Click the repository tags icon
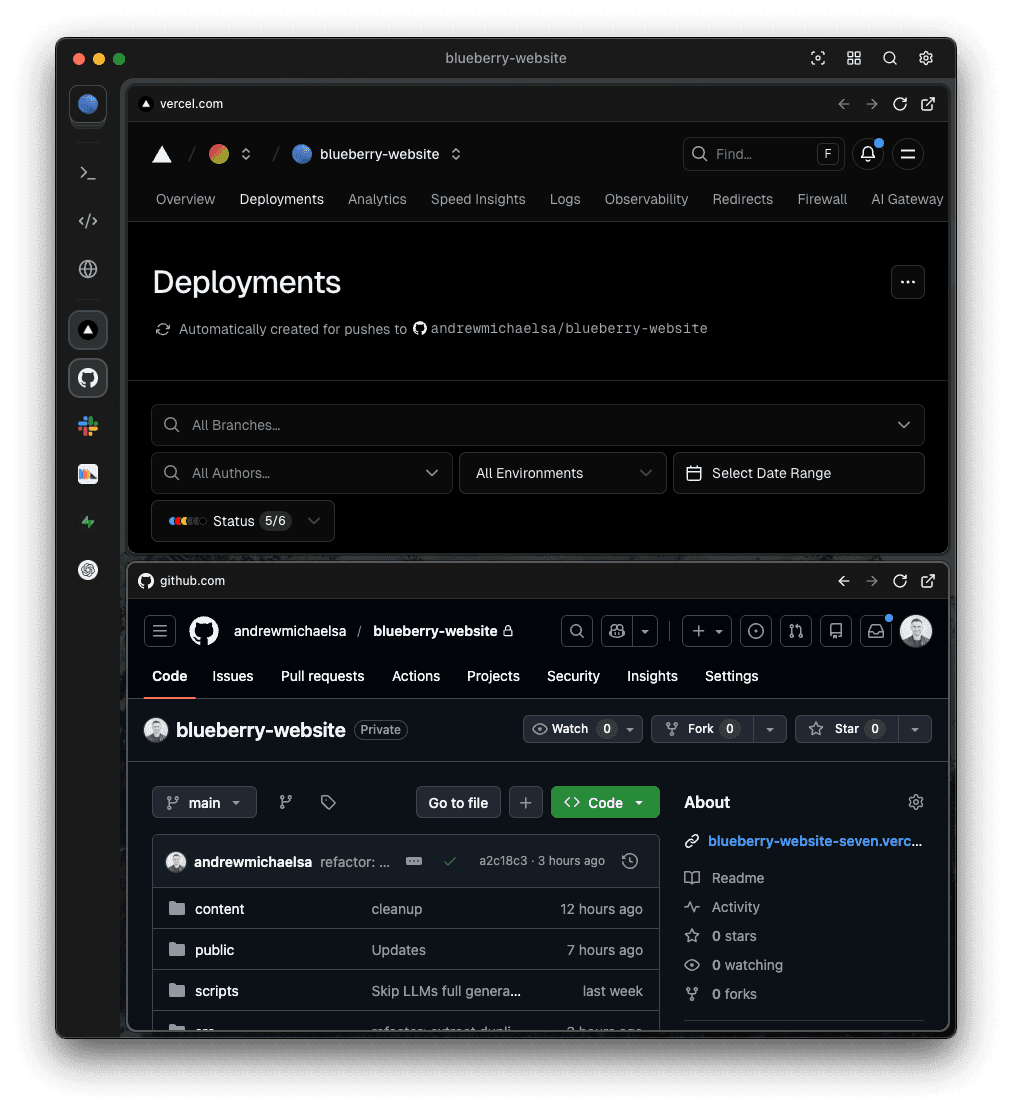The width and height of the screenshot is (1012, 1112). click(328, 802)
